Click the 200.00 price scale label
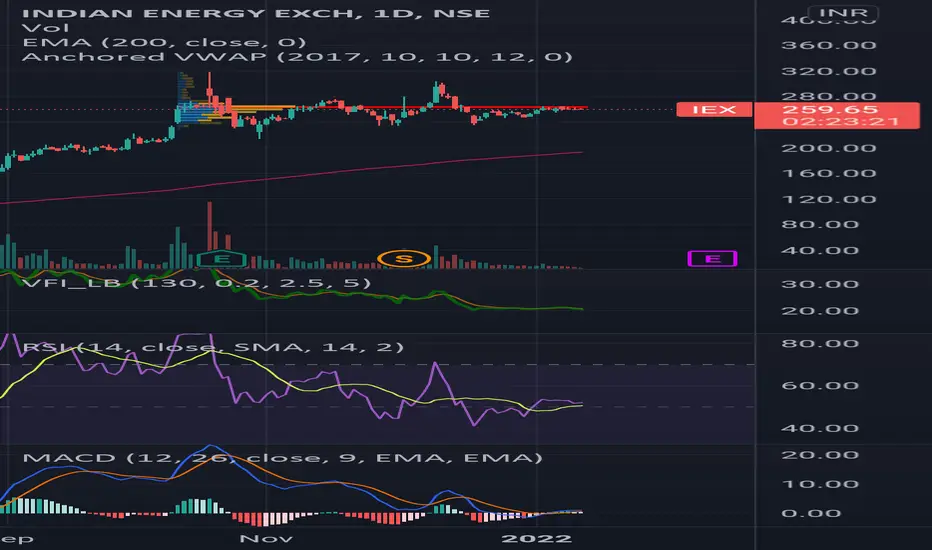This screenshot has width=932, height=550. [x=829, y=148]
